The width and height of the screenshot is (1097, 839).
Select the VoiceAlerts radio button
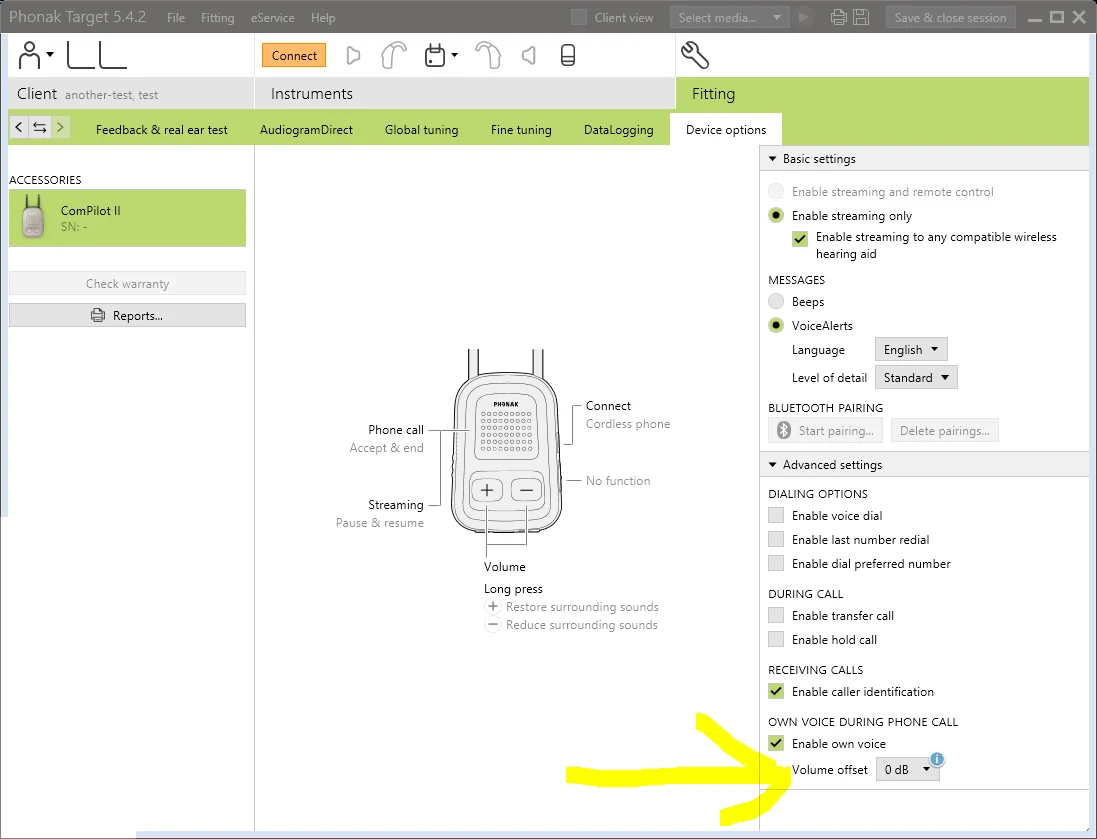click(776, 325)
